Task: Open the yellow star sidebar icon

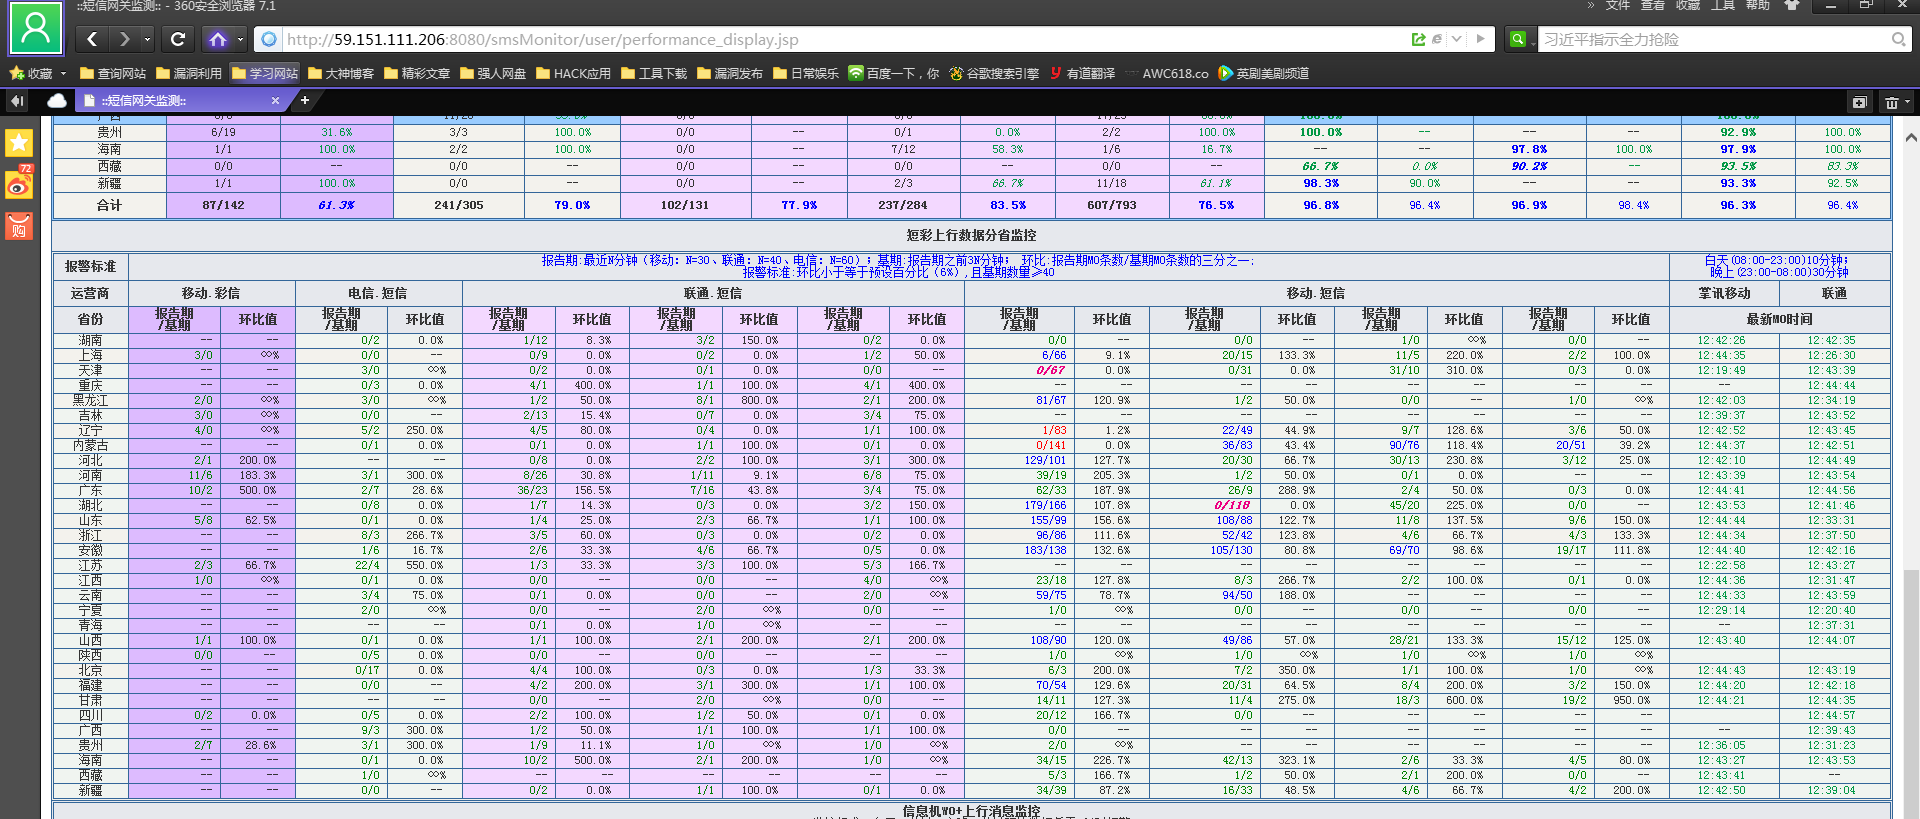Action: click(x=19, y=143)
